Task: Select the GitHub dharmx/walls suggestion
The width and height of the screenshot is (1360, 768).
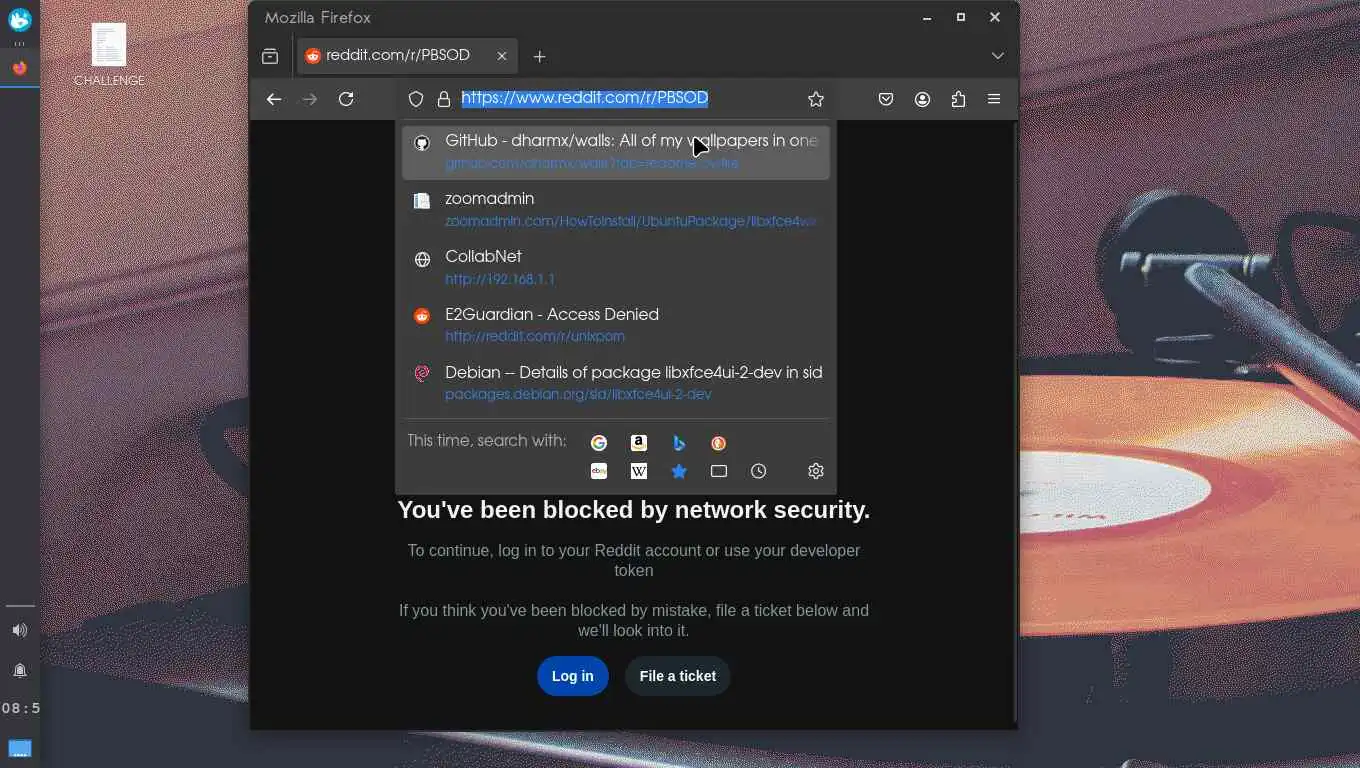Action: tap(616, 151)
